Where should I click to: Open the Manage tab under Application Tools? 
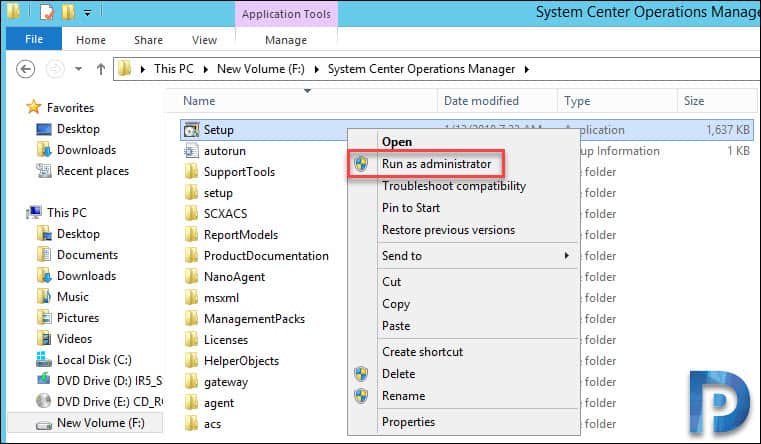coord(286,40)
